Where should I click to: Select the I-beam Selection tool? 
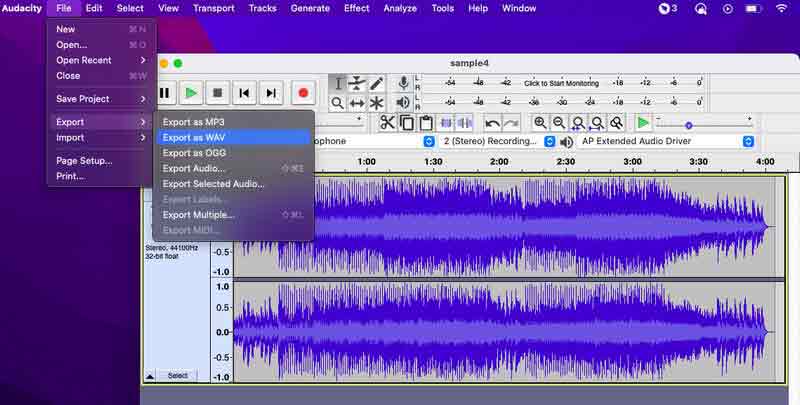coord(337,83)
